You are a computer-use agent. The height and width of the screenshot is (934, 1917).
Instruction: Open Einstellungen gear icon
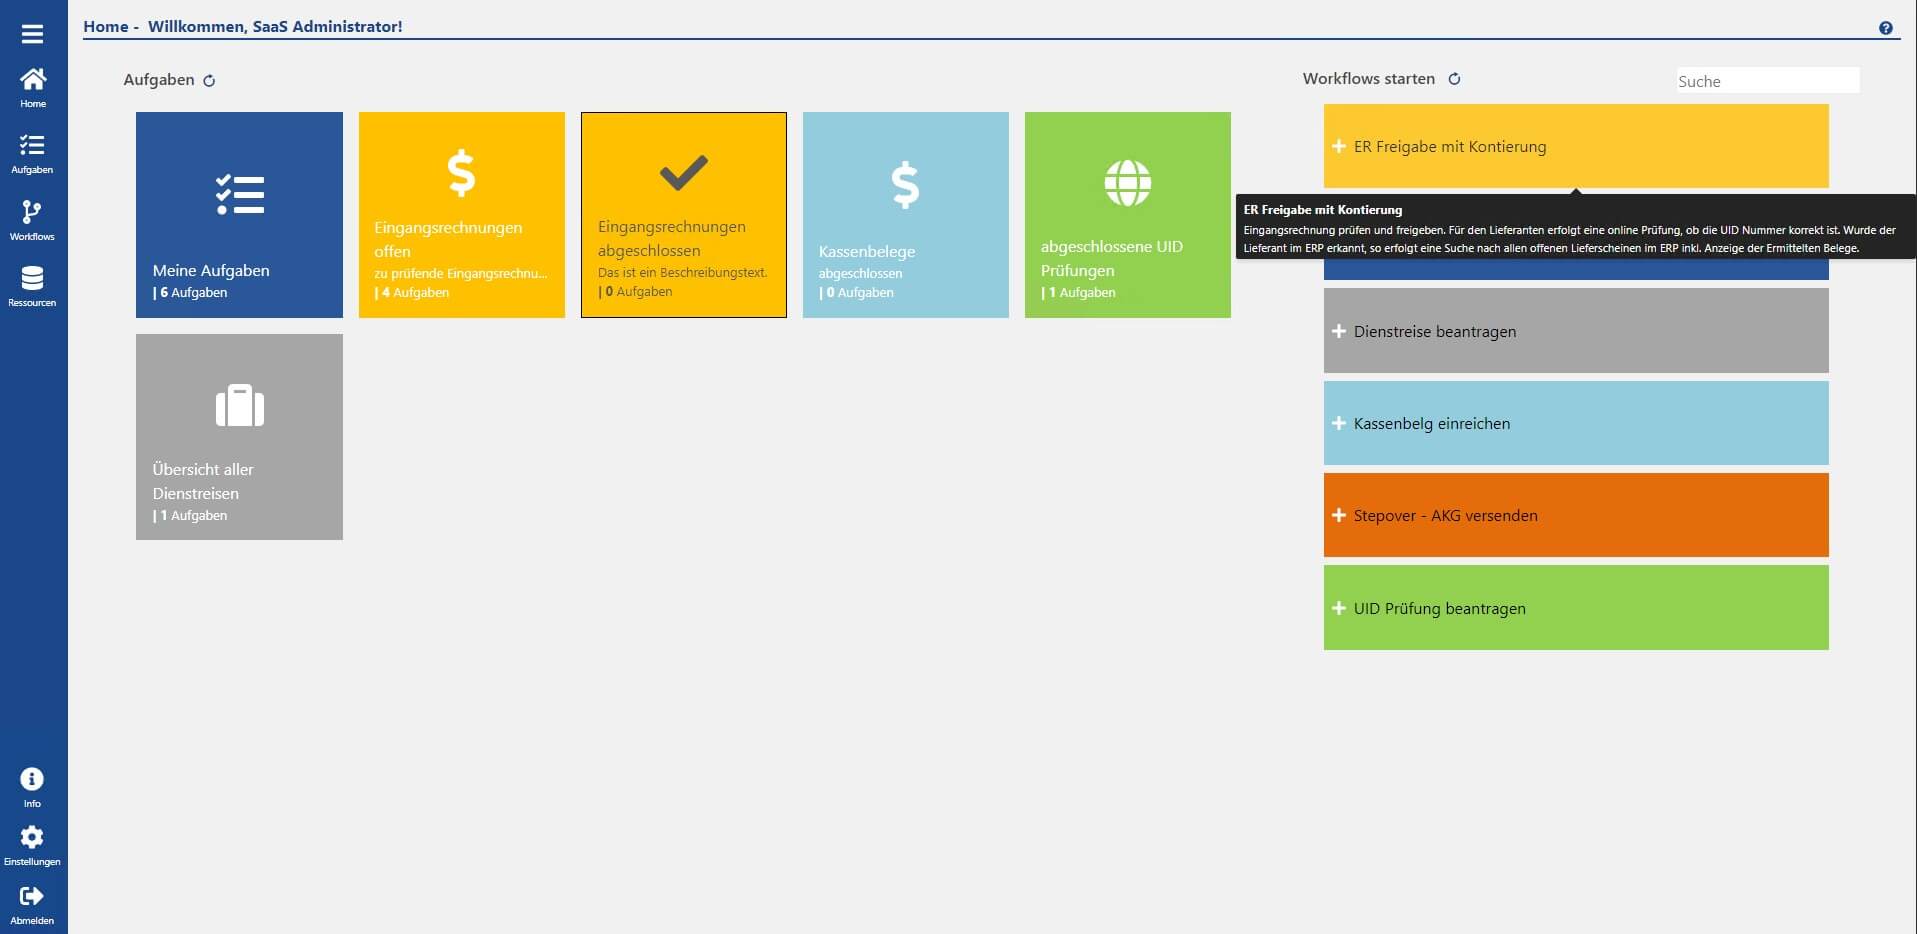pyautogui.click(x=32, y=845)
